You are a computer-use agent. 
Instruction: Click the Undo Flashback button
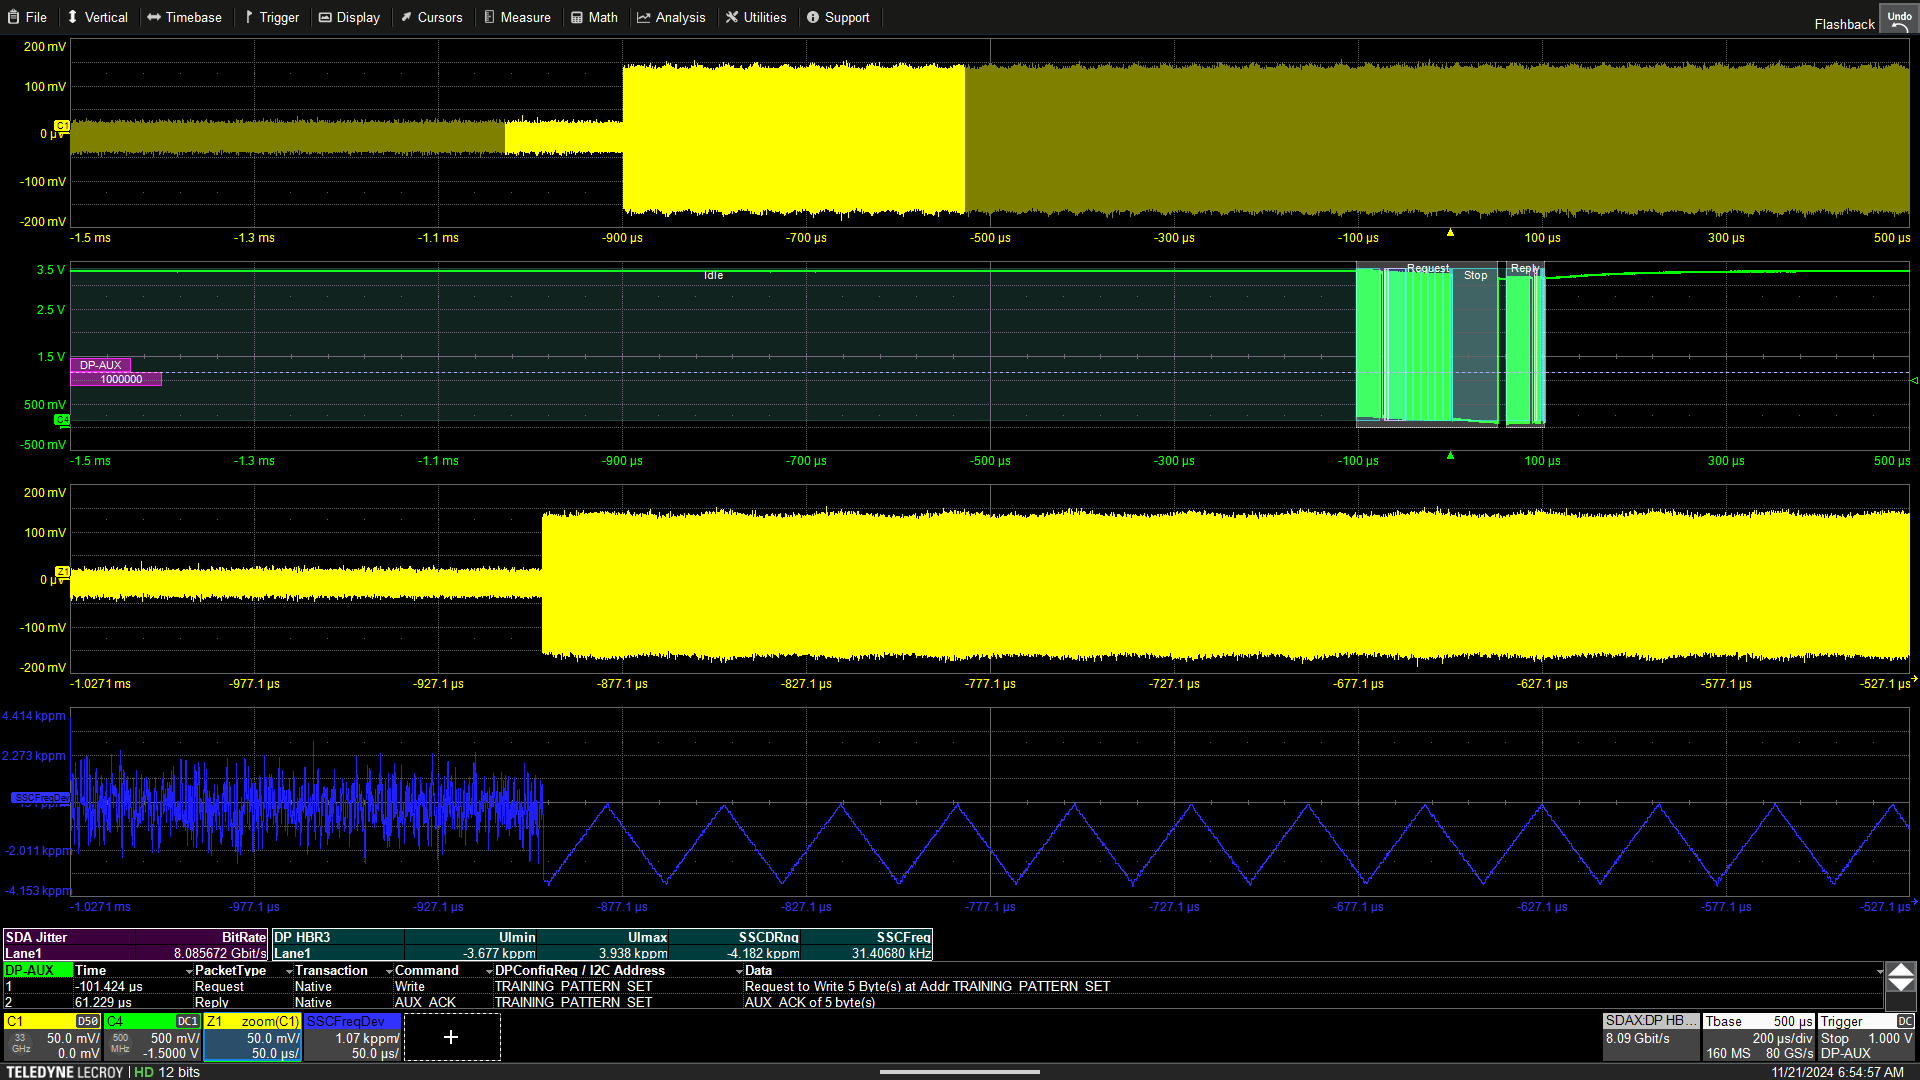(x=1898, y=20)
